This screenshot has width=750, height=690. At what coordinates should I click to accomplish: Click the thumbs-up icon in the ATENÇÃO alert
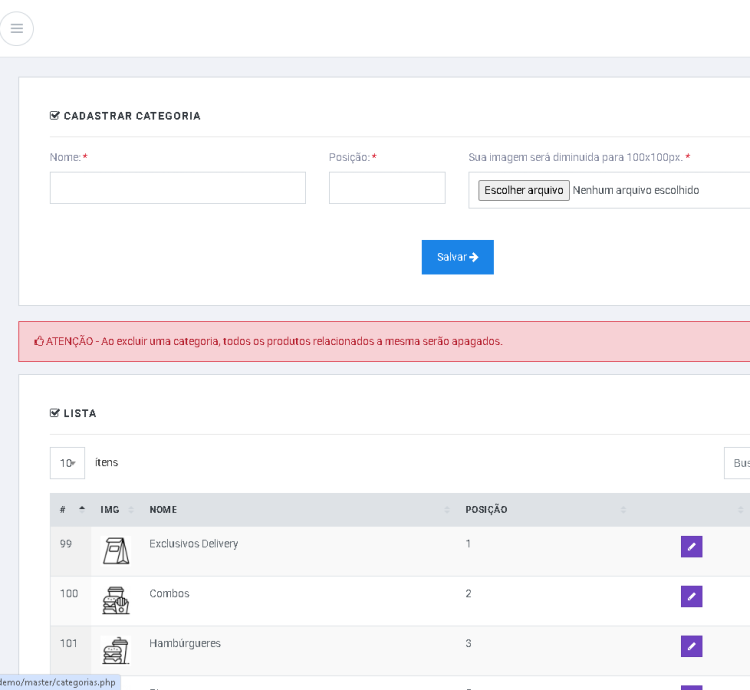tap(39, 341)
